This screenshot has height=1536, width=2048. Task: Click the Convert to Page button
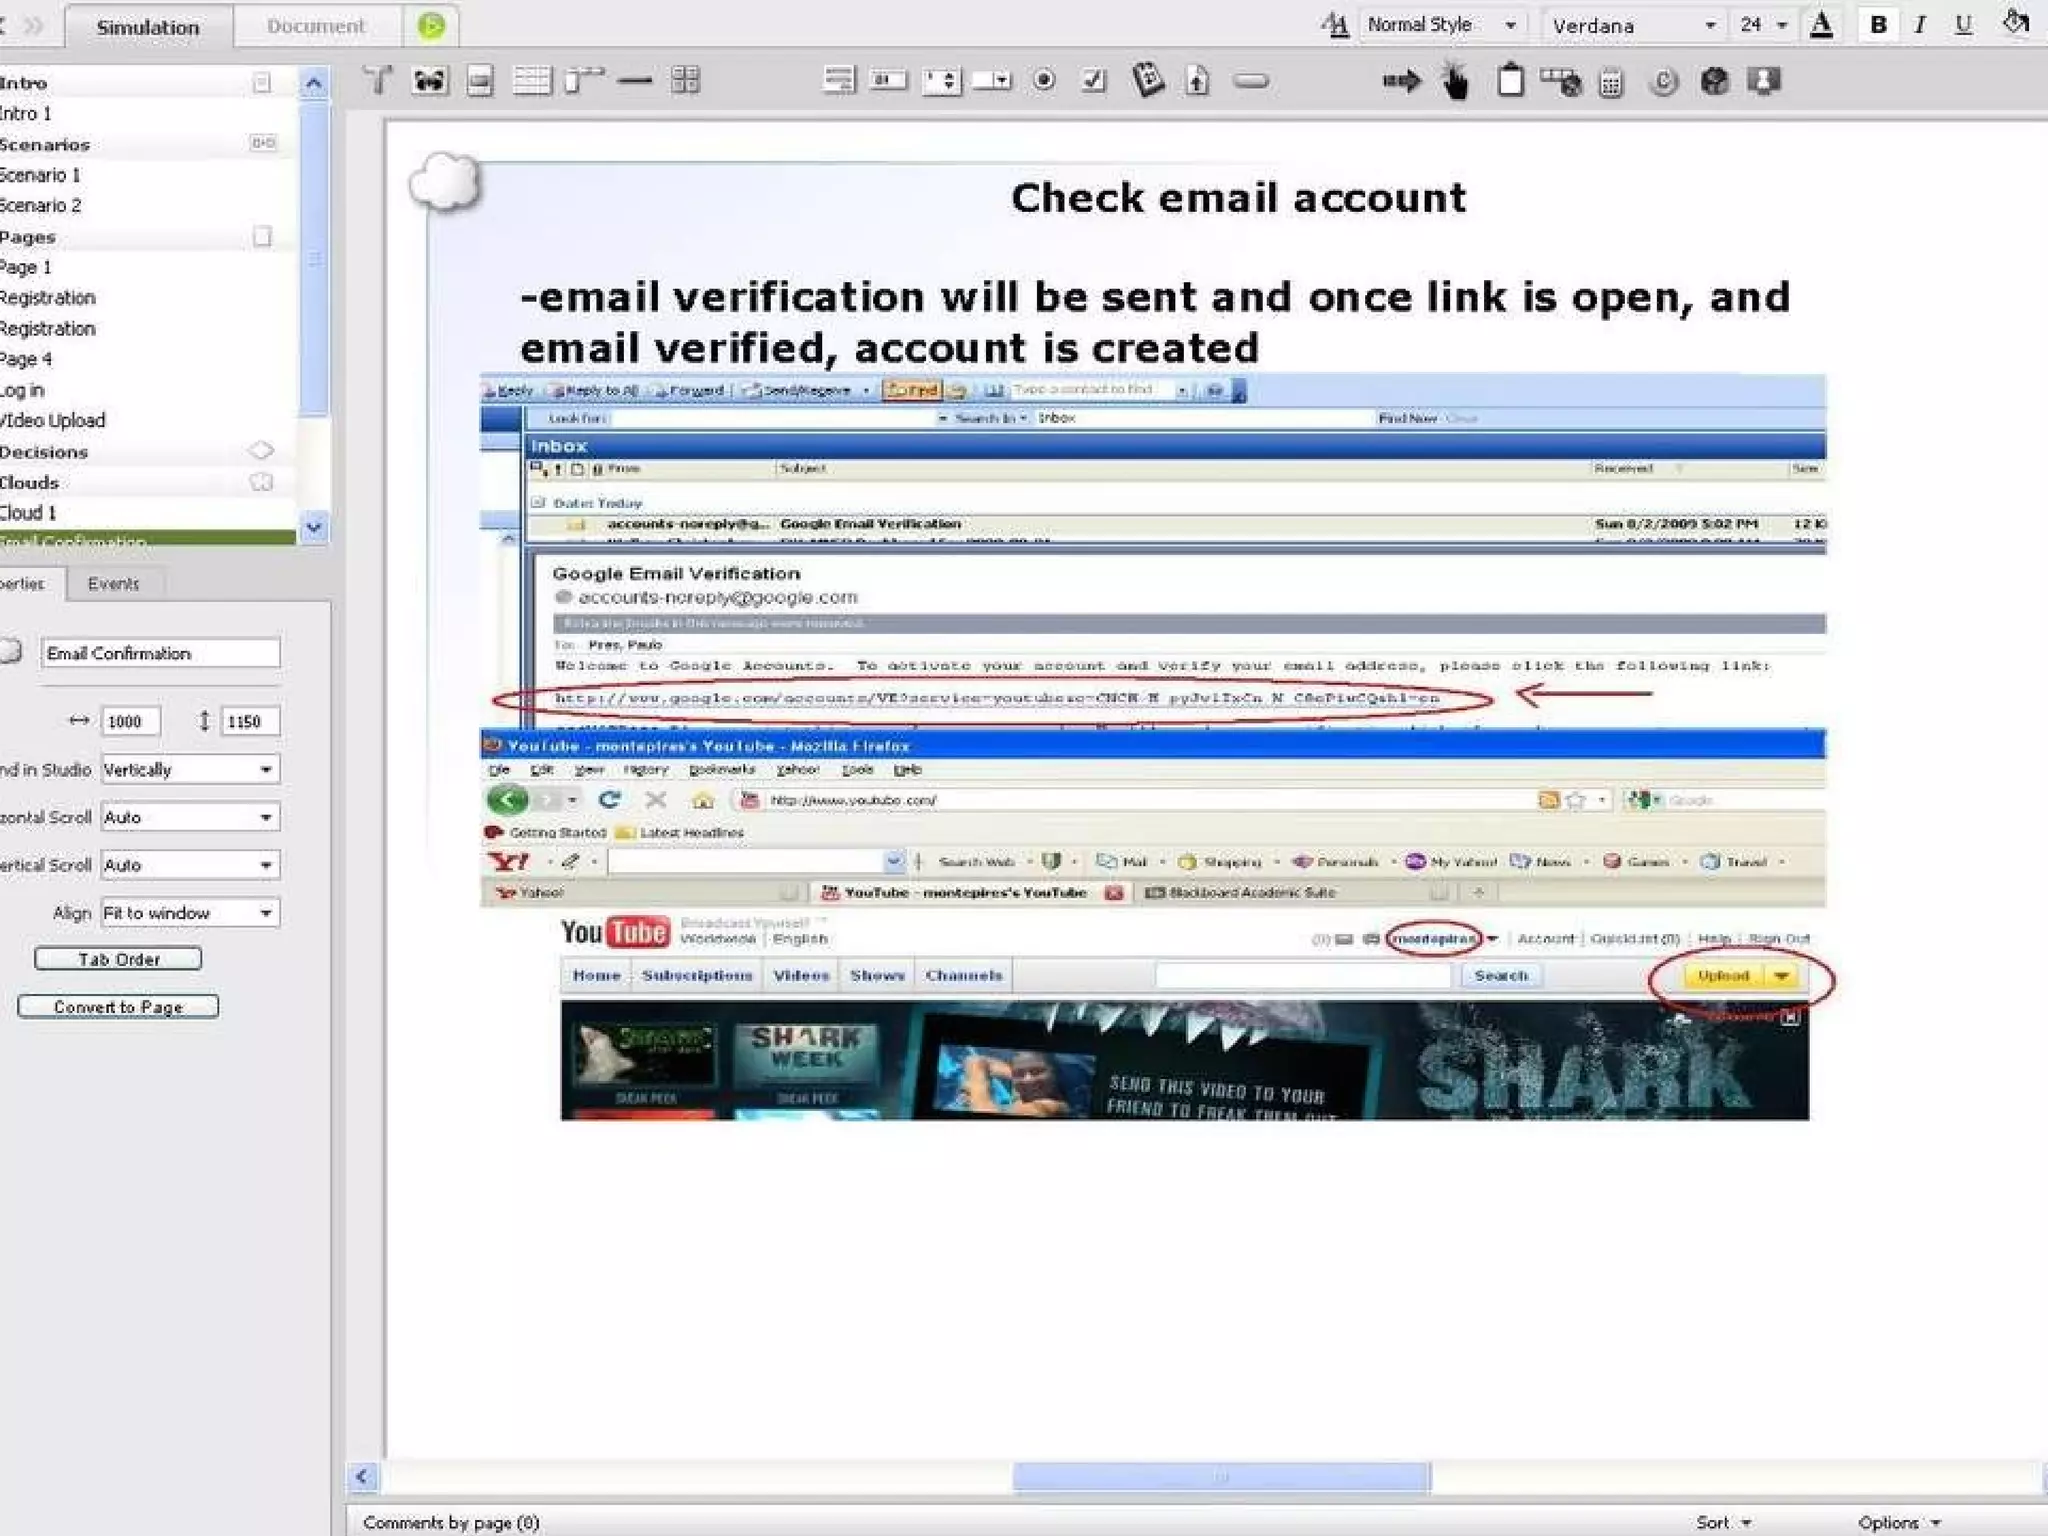pos(118,1007)
